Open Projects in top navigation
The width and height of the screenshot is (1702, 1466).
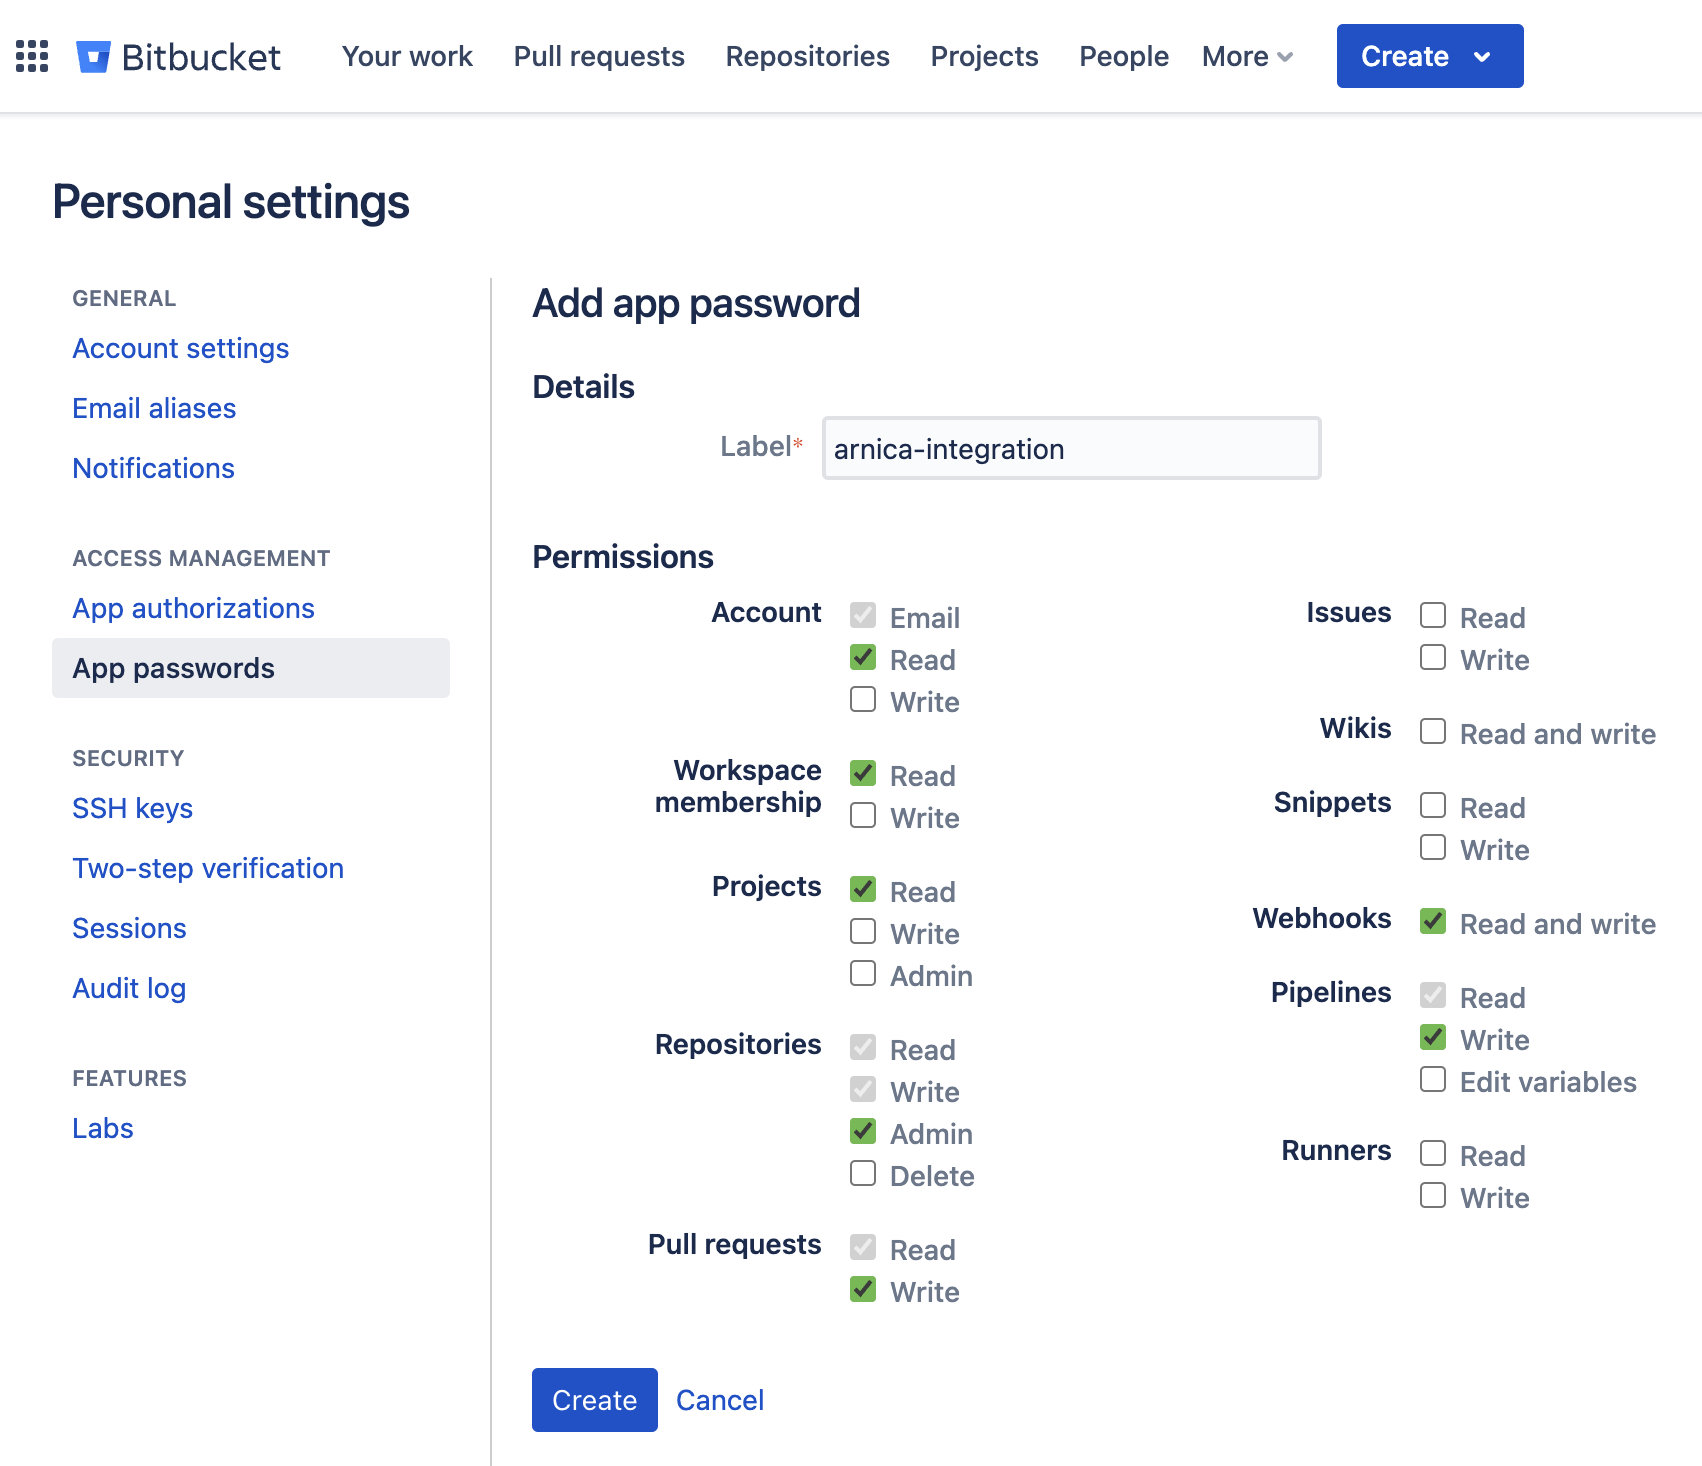point(985,57)
